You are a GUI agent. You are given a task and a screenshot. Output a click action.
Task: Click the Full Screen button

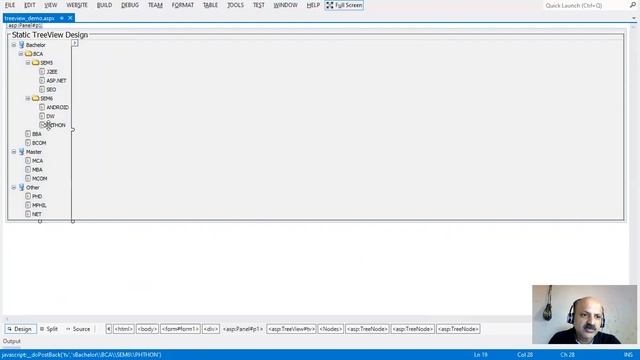[344, 5]
